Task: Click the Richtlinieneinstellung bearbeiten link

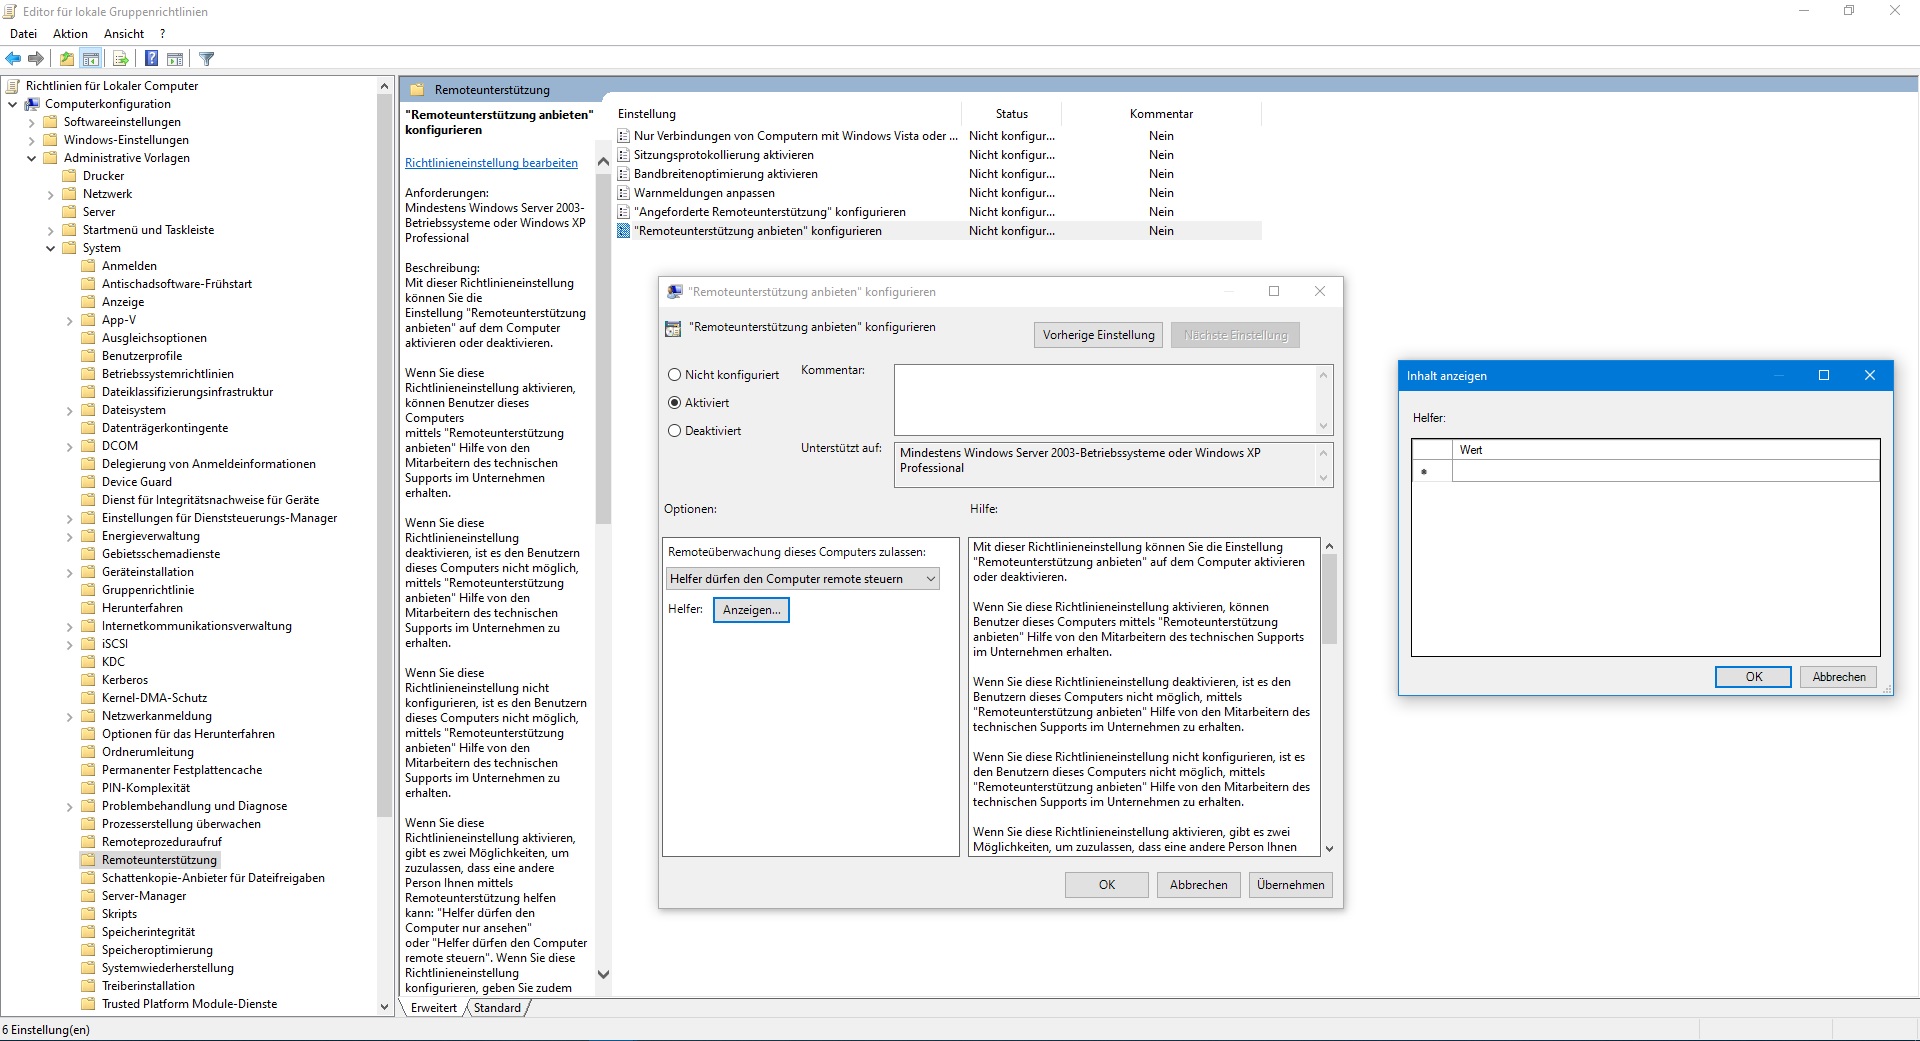Action: click(491, 163)
